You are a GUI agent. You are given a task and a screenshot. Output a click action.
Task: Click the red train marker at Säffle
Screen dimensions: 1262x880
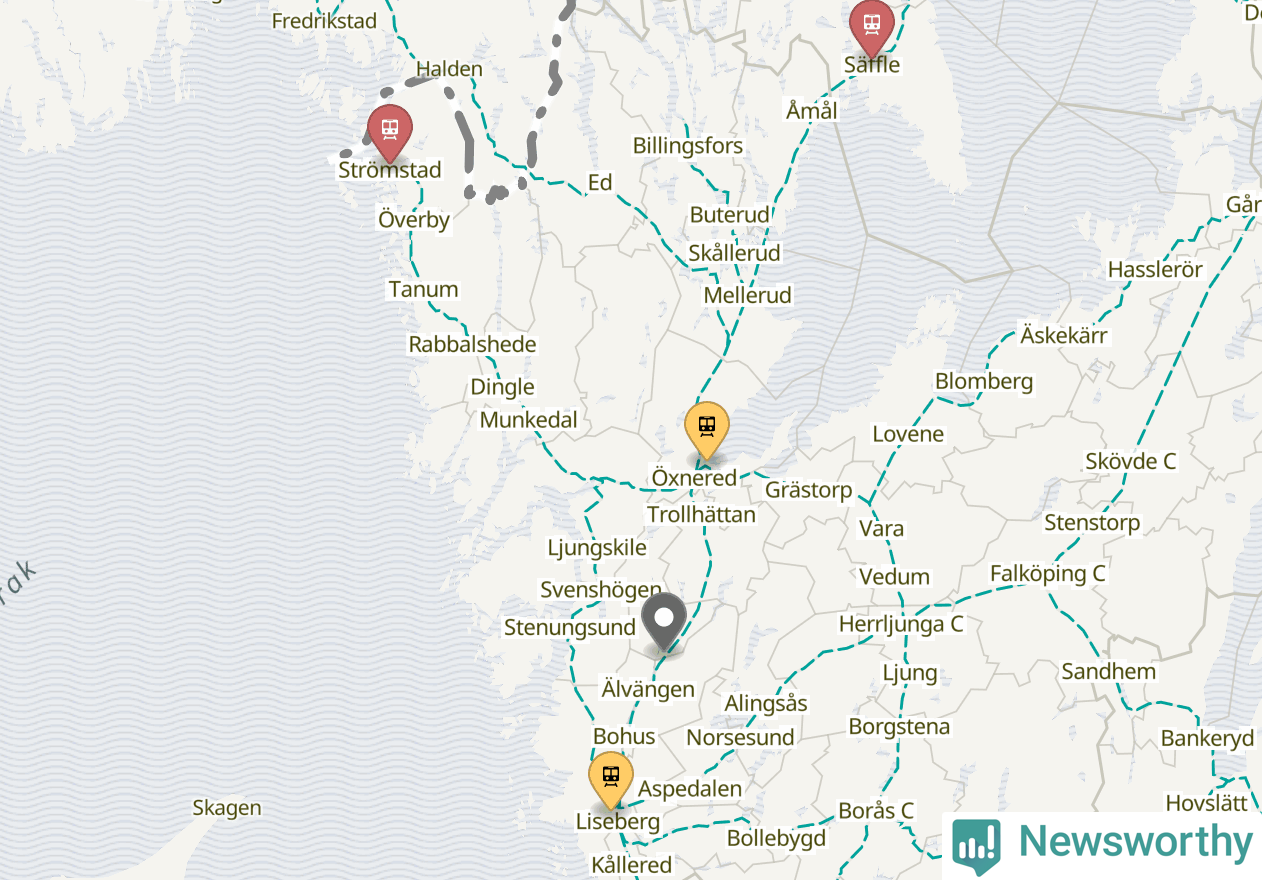click(871, 25)
